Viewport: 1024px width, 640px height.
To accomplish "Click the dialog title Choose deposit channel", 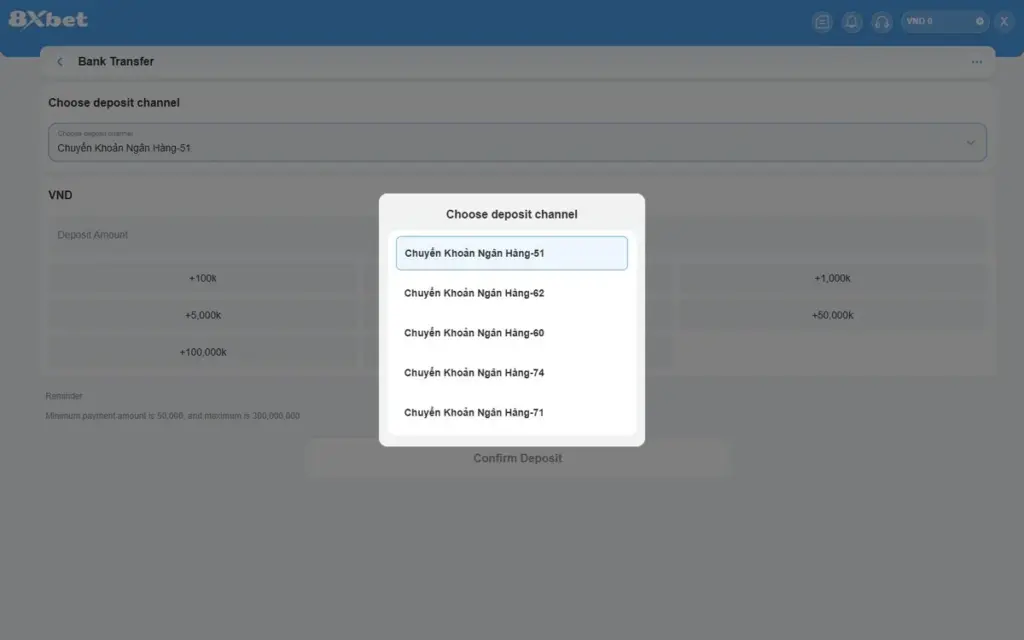I will [x=511, y=214].
